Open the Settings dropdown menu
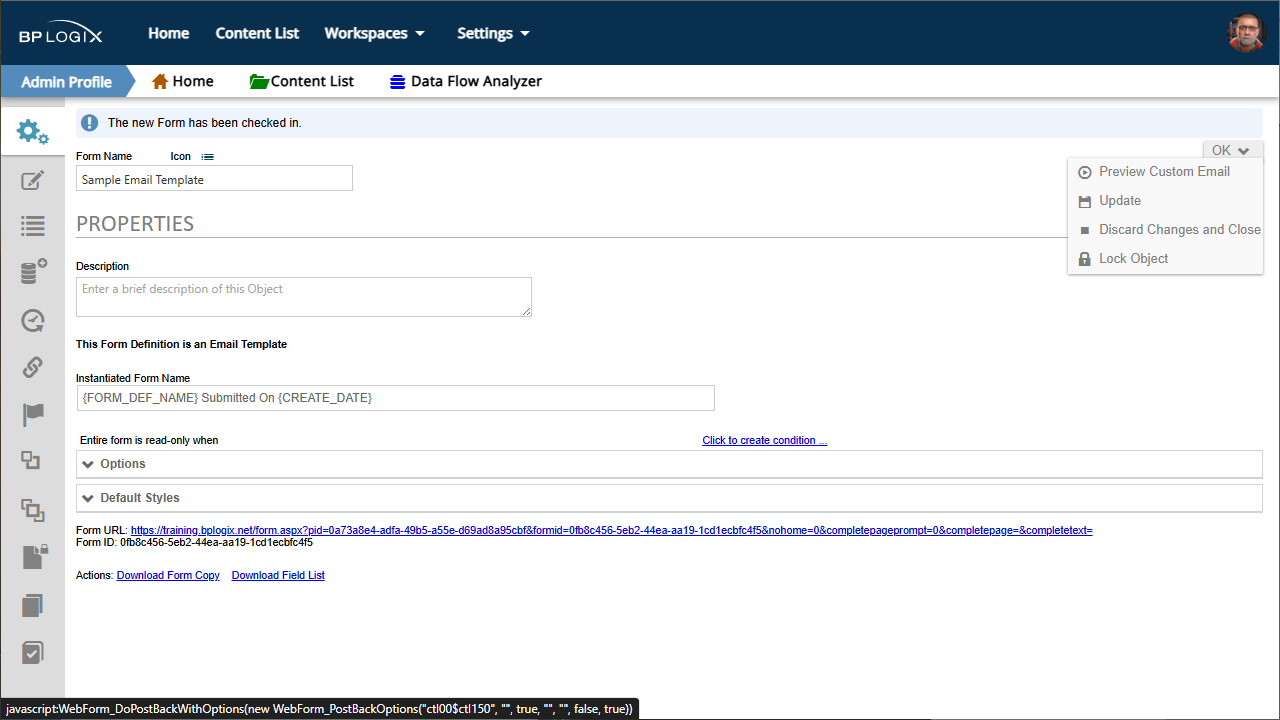The height and width of the screenshot is (720, 1280). point(493,33)
